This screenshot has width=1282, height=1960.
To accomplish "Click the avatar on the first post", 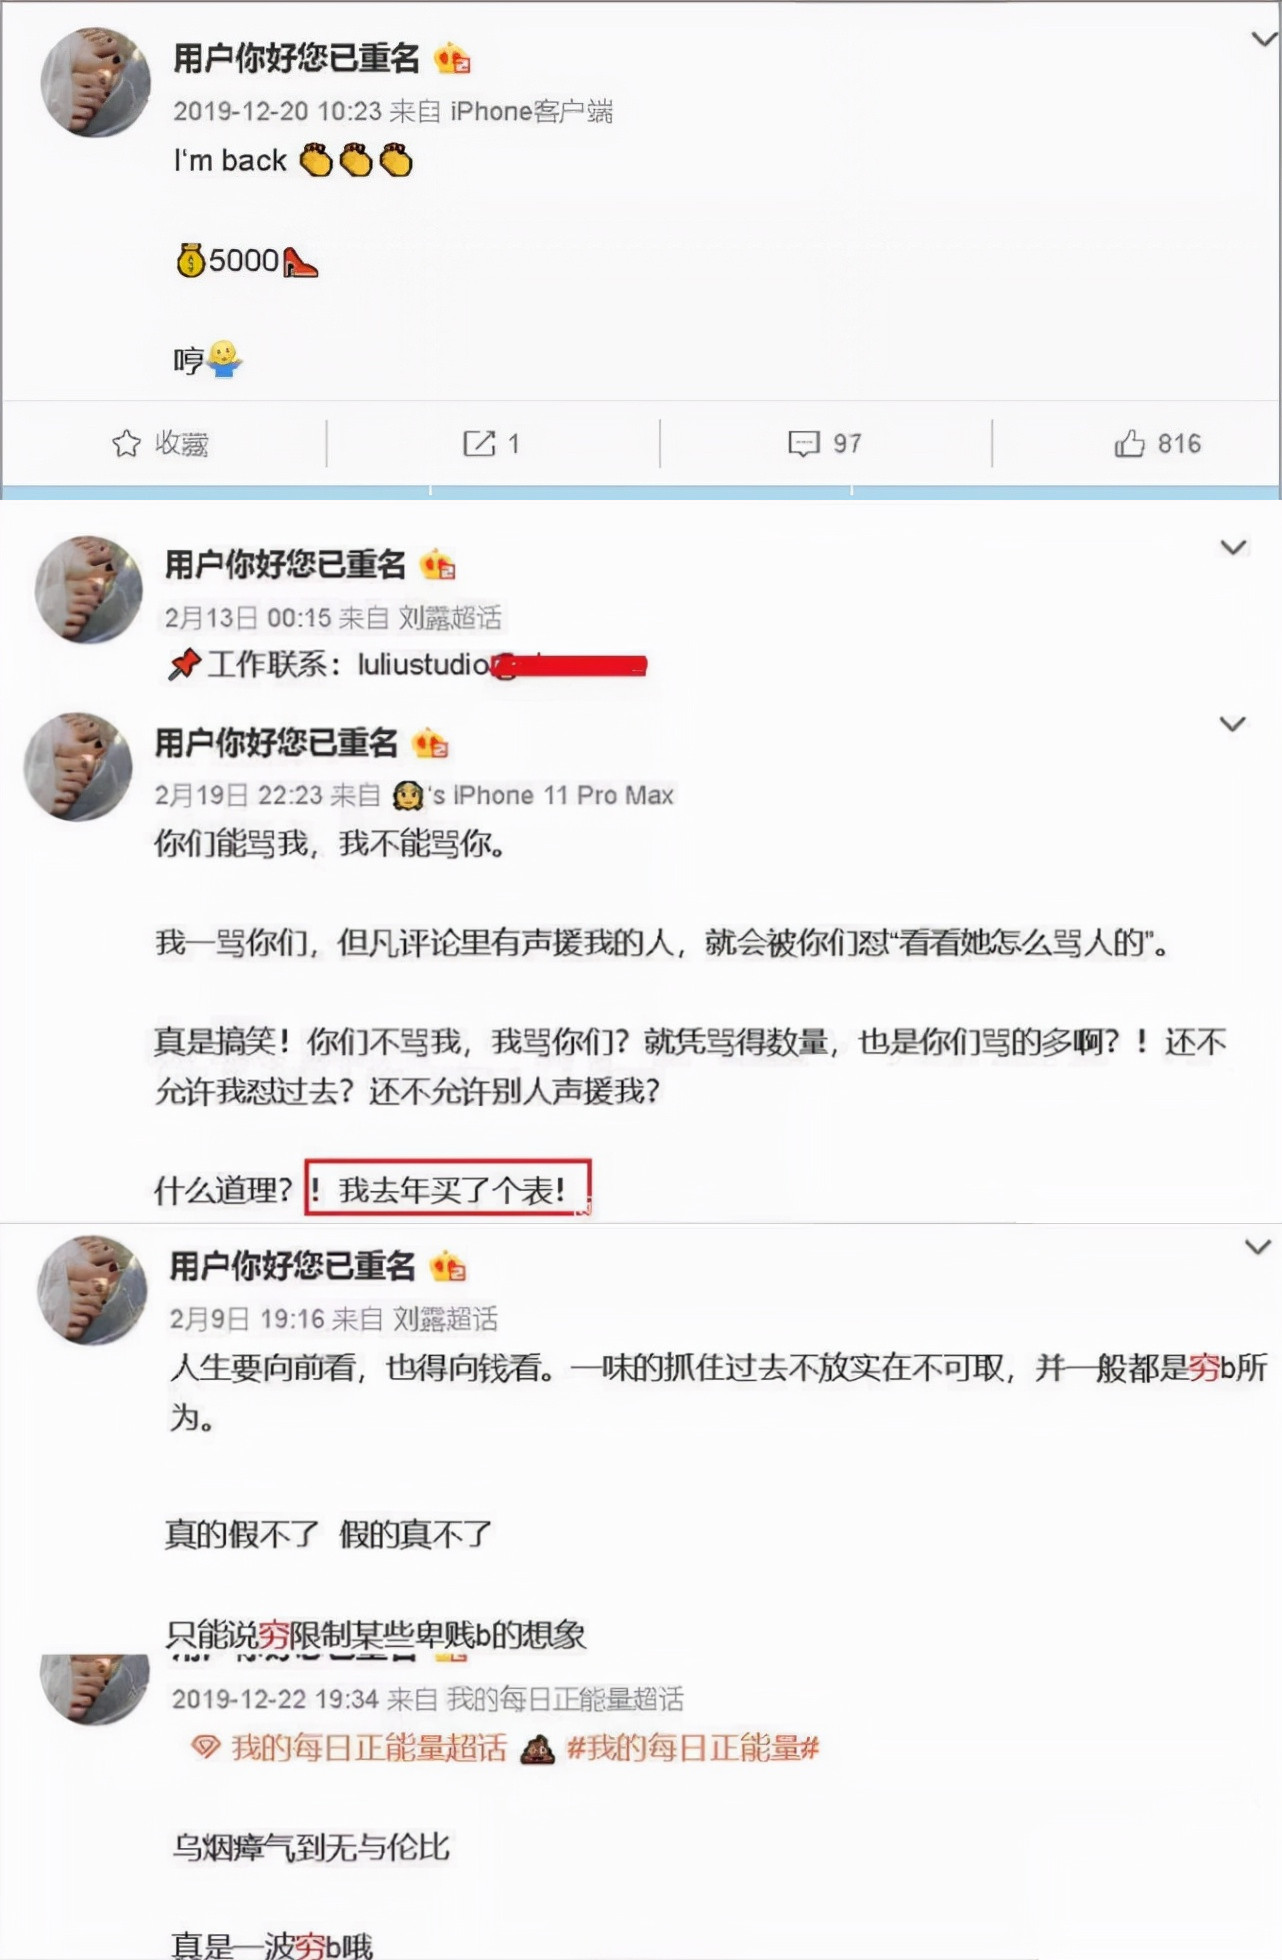I will 95,82.
